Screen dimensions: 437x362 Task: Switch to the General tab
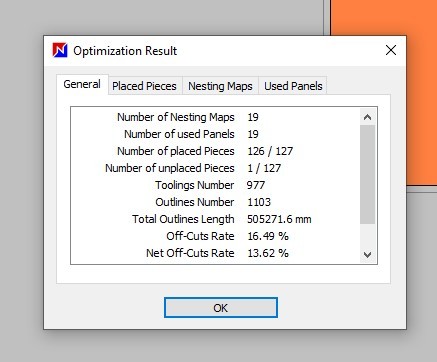point(82,84)
